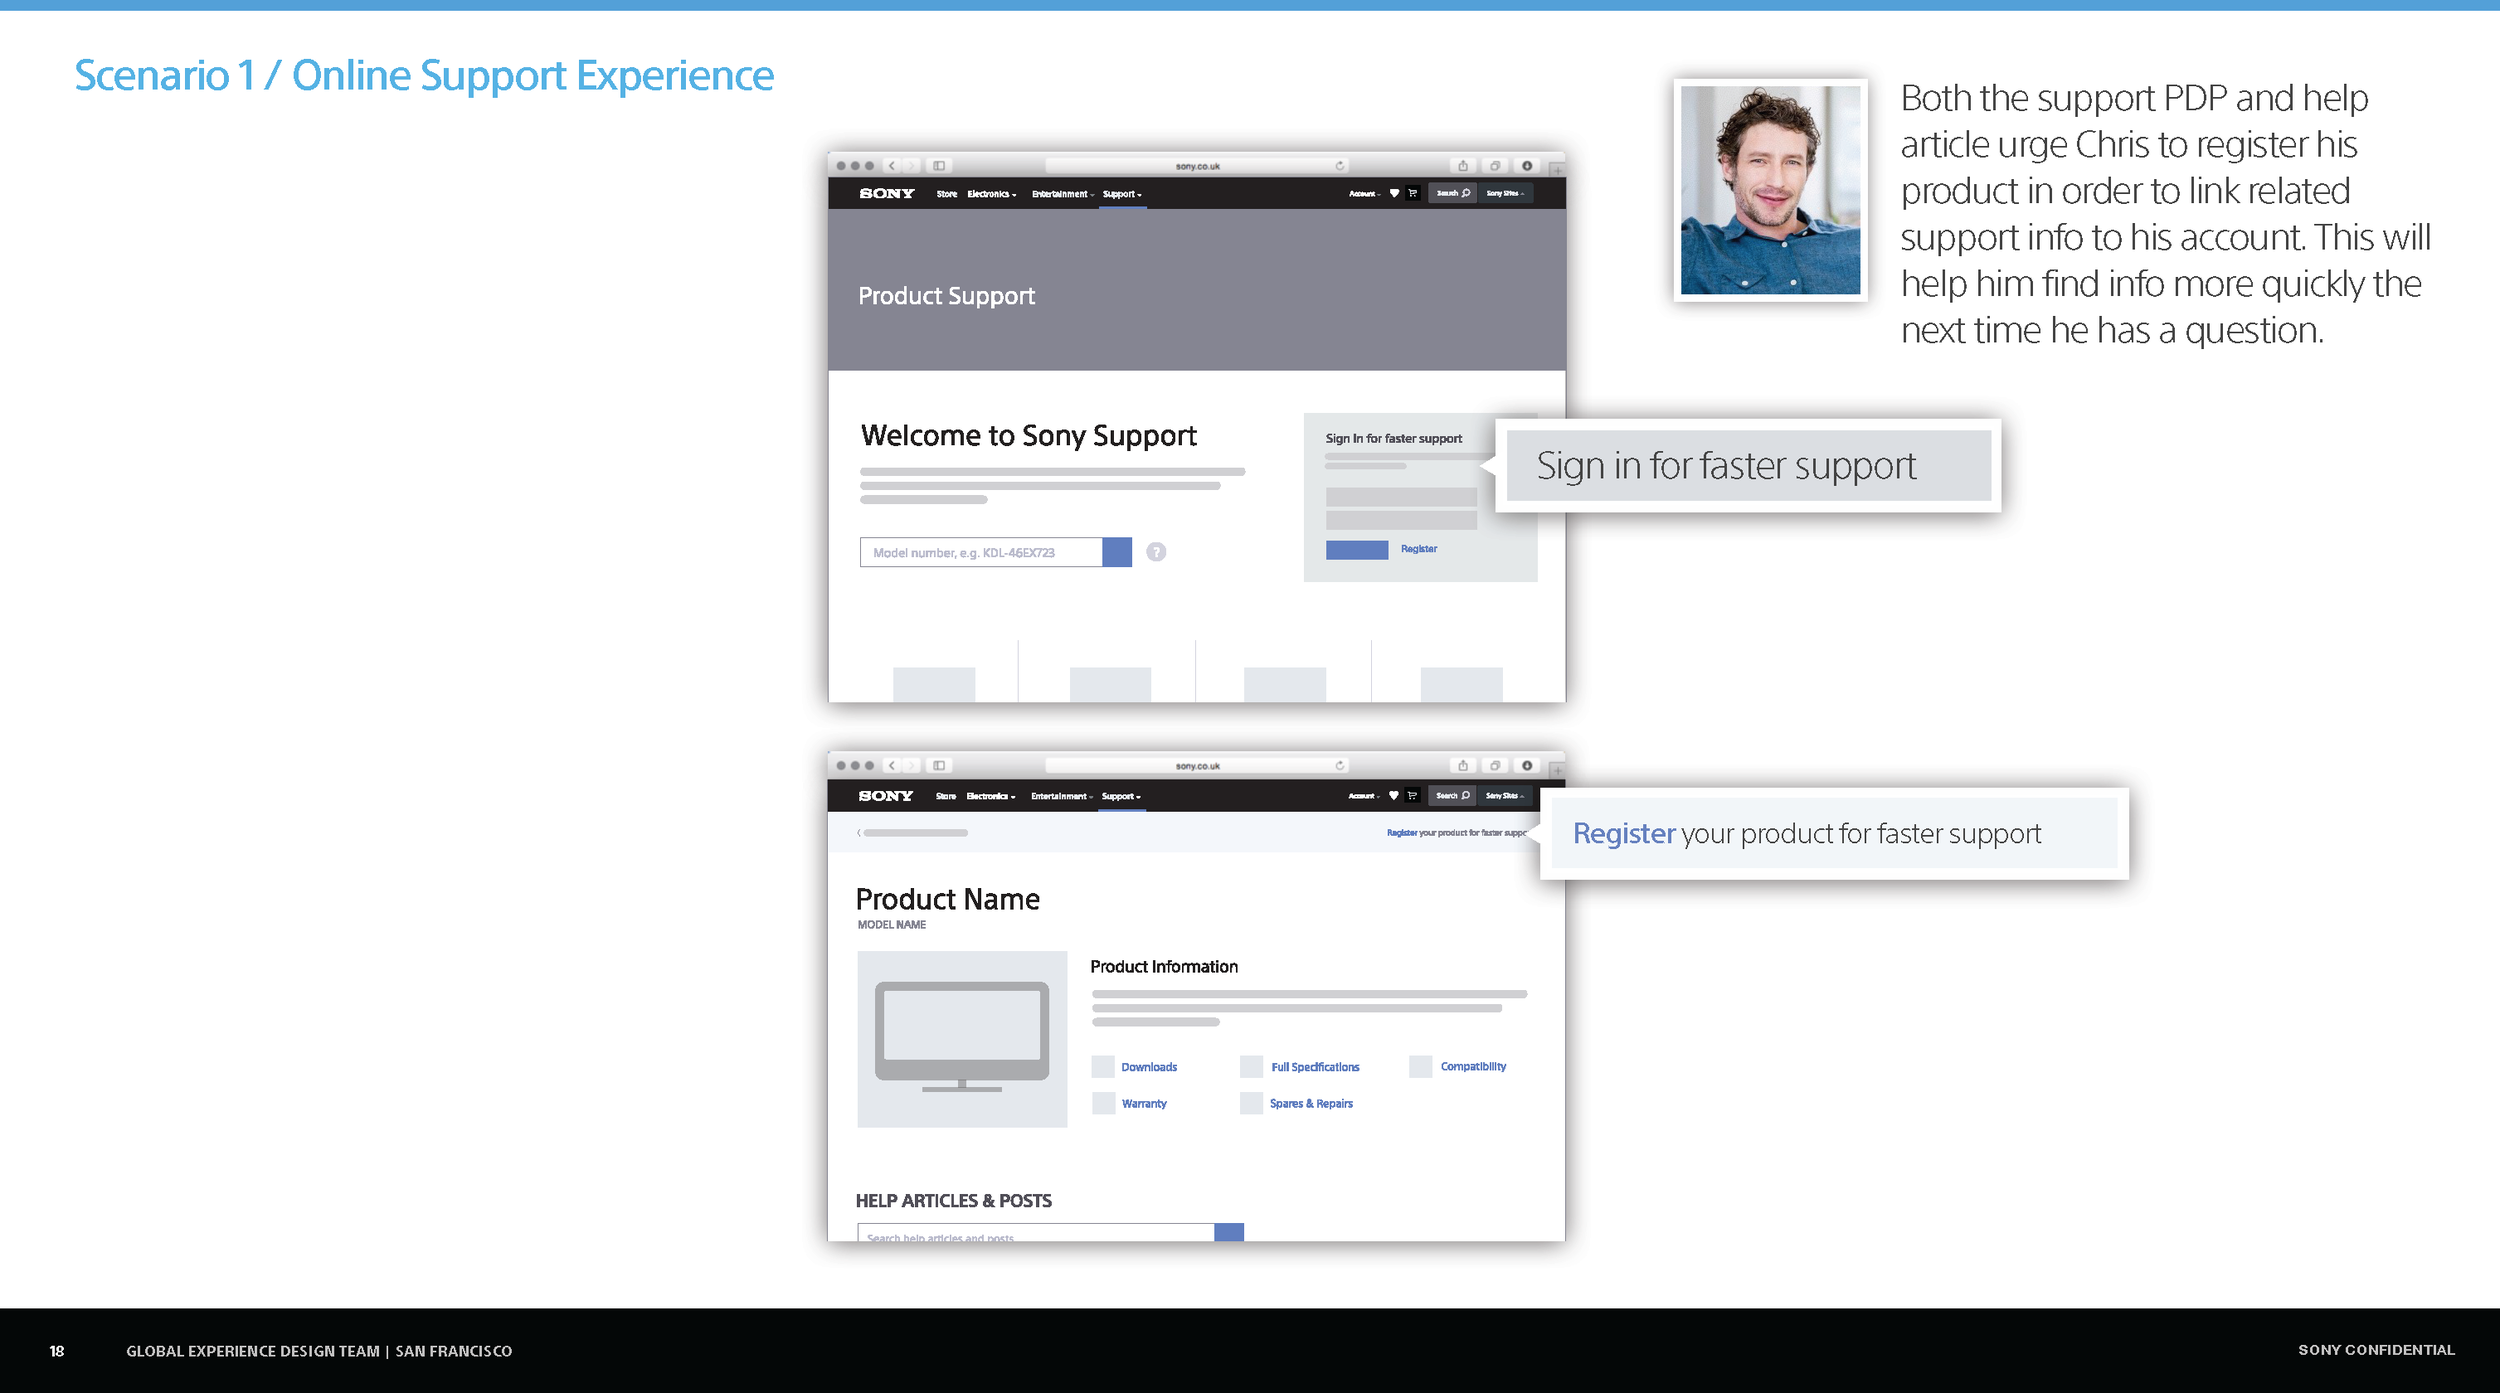The image size is (2500, 1393).
Task: Add a new tab in the top browser
Action: (1557, 169)
